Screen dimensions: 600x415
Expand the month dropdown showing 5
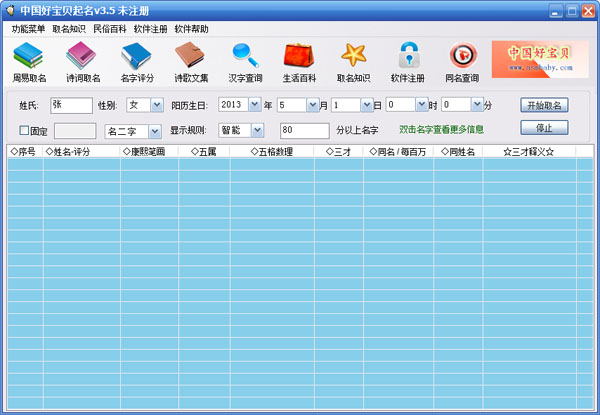point(312,104)
